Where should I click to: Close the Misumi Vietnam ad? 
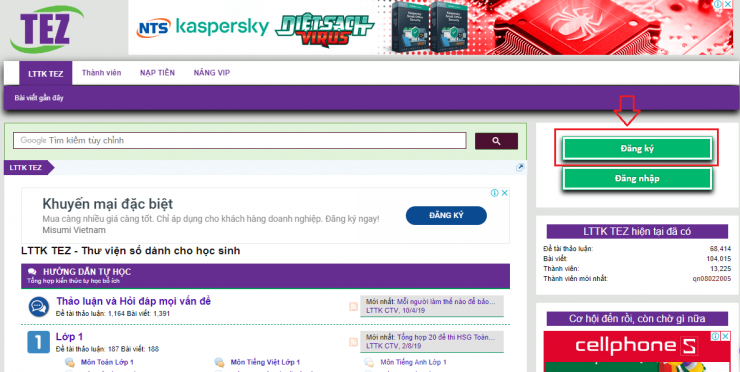[x=505, y=193]
